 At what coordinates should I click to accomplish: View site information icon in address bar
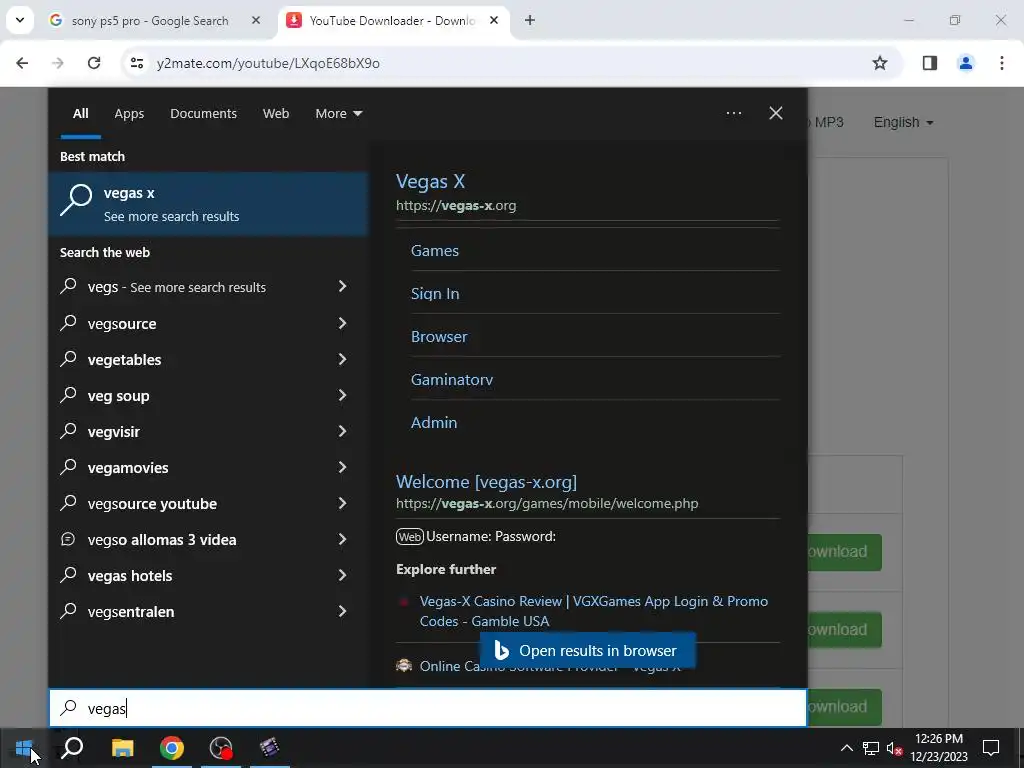[x=136, y=63]
